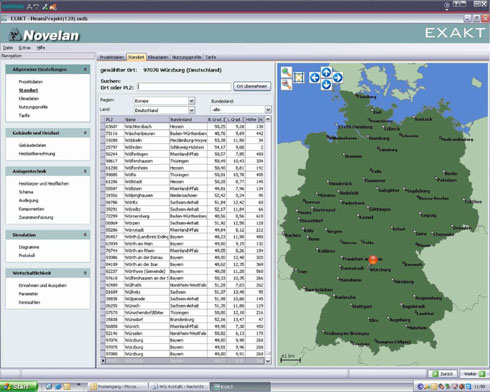Open Gebäudedaten in the navigation panel
Image resolution: width=490 pixels, height=392 pixels.
pos(32,145)
